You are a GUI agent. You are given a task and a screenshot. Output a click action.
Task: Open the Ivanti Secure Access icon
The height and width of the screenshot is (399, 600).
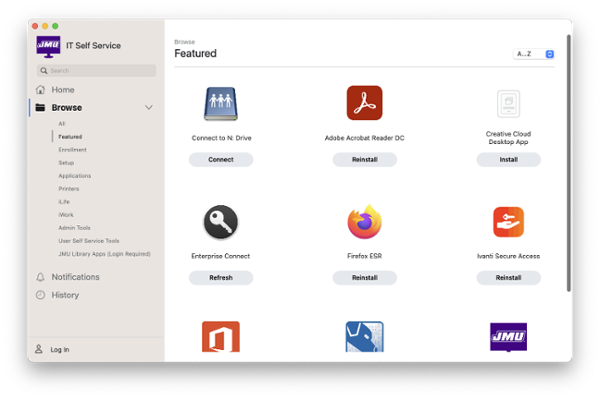pos(508,222)
